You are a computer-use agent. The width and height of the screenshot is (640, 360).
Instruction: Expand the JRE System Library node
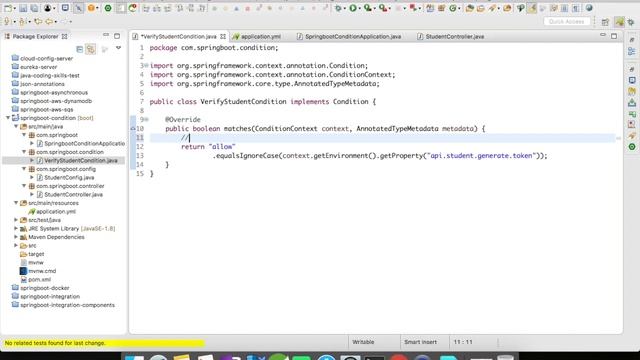click(16, 229)
